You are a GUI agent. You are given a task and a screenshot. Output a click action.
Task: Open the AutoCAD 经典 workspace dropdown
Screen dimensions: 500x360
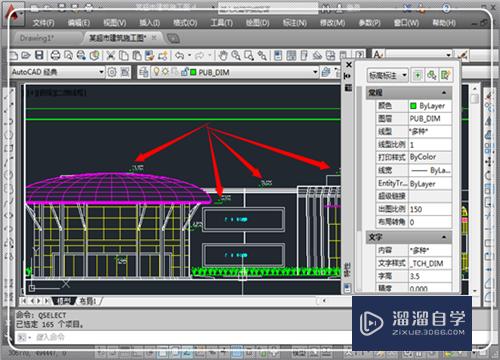[x=57, y=72]
